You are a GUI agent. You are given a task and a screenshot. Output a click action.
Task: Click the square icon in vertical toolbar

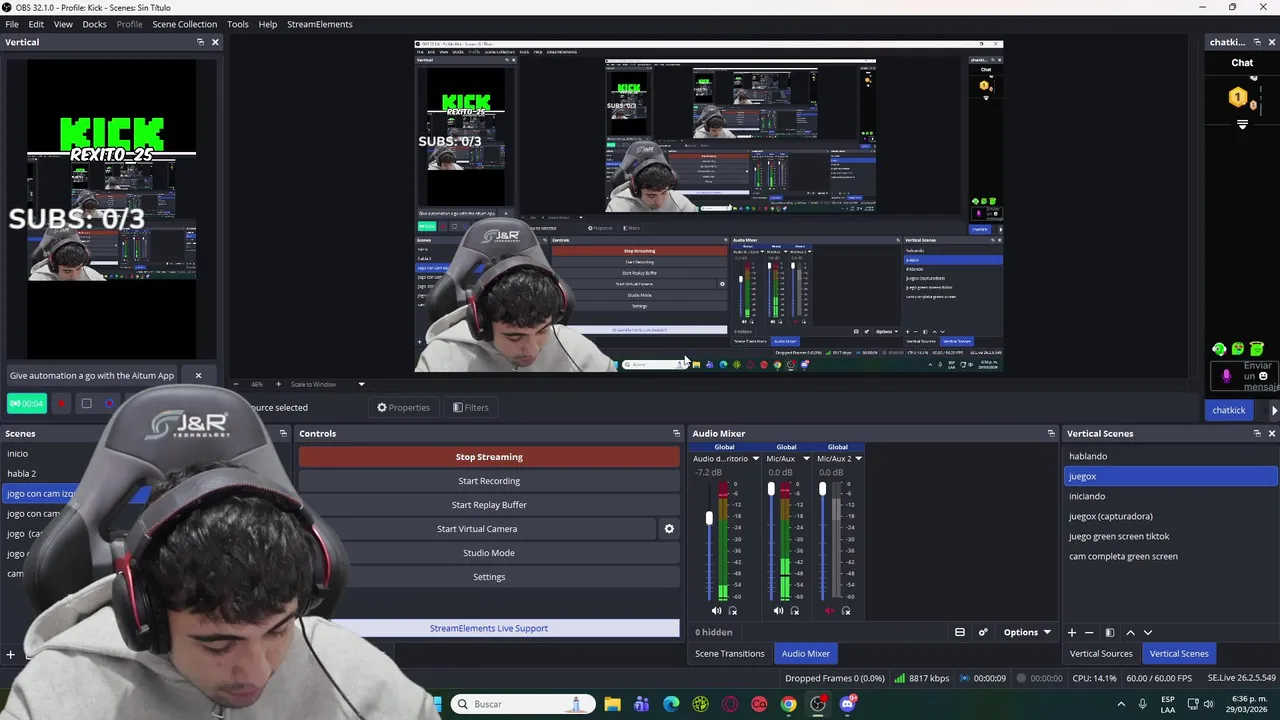tap(86, 404)
